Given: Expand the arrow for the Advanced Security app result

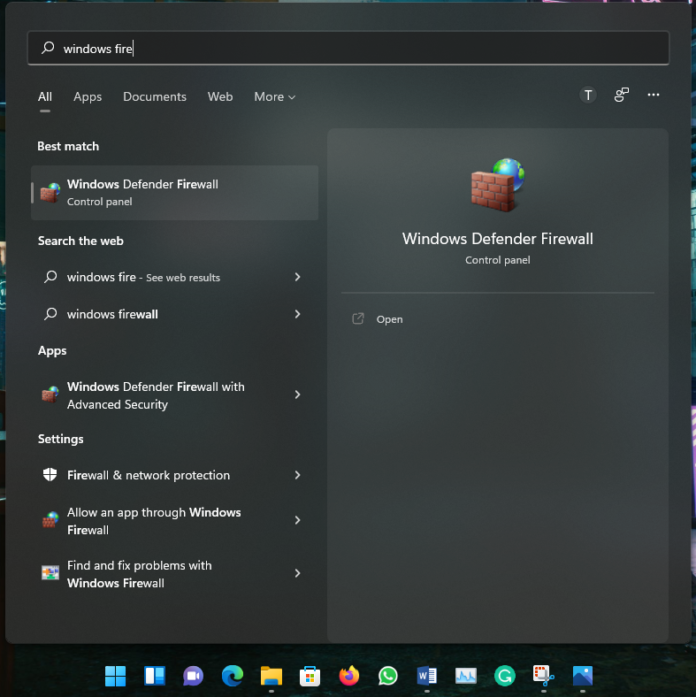Looking at the screenshot, I should 297,395.
